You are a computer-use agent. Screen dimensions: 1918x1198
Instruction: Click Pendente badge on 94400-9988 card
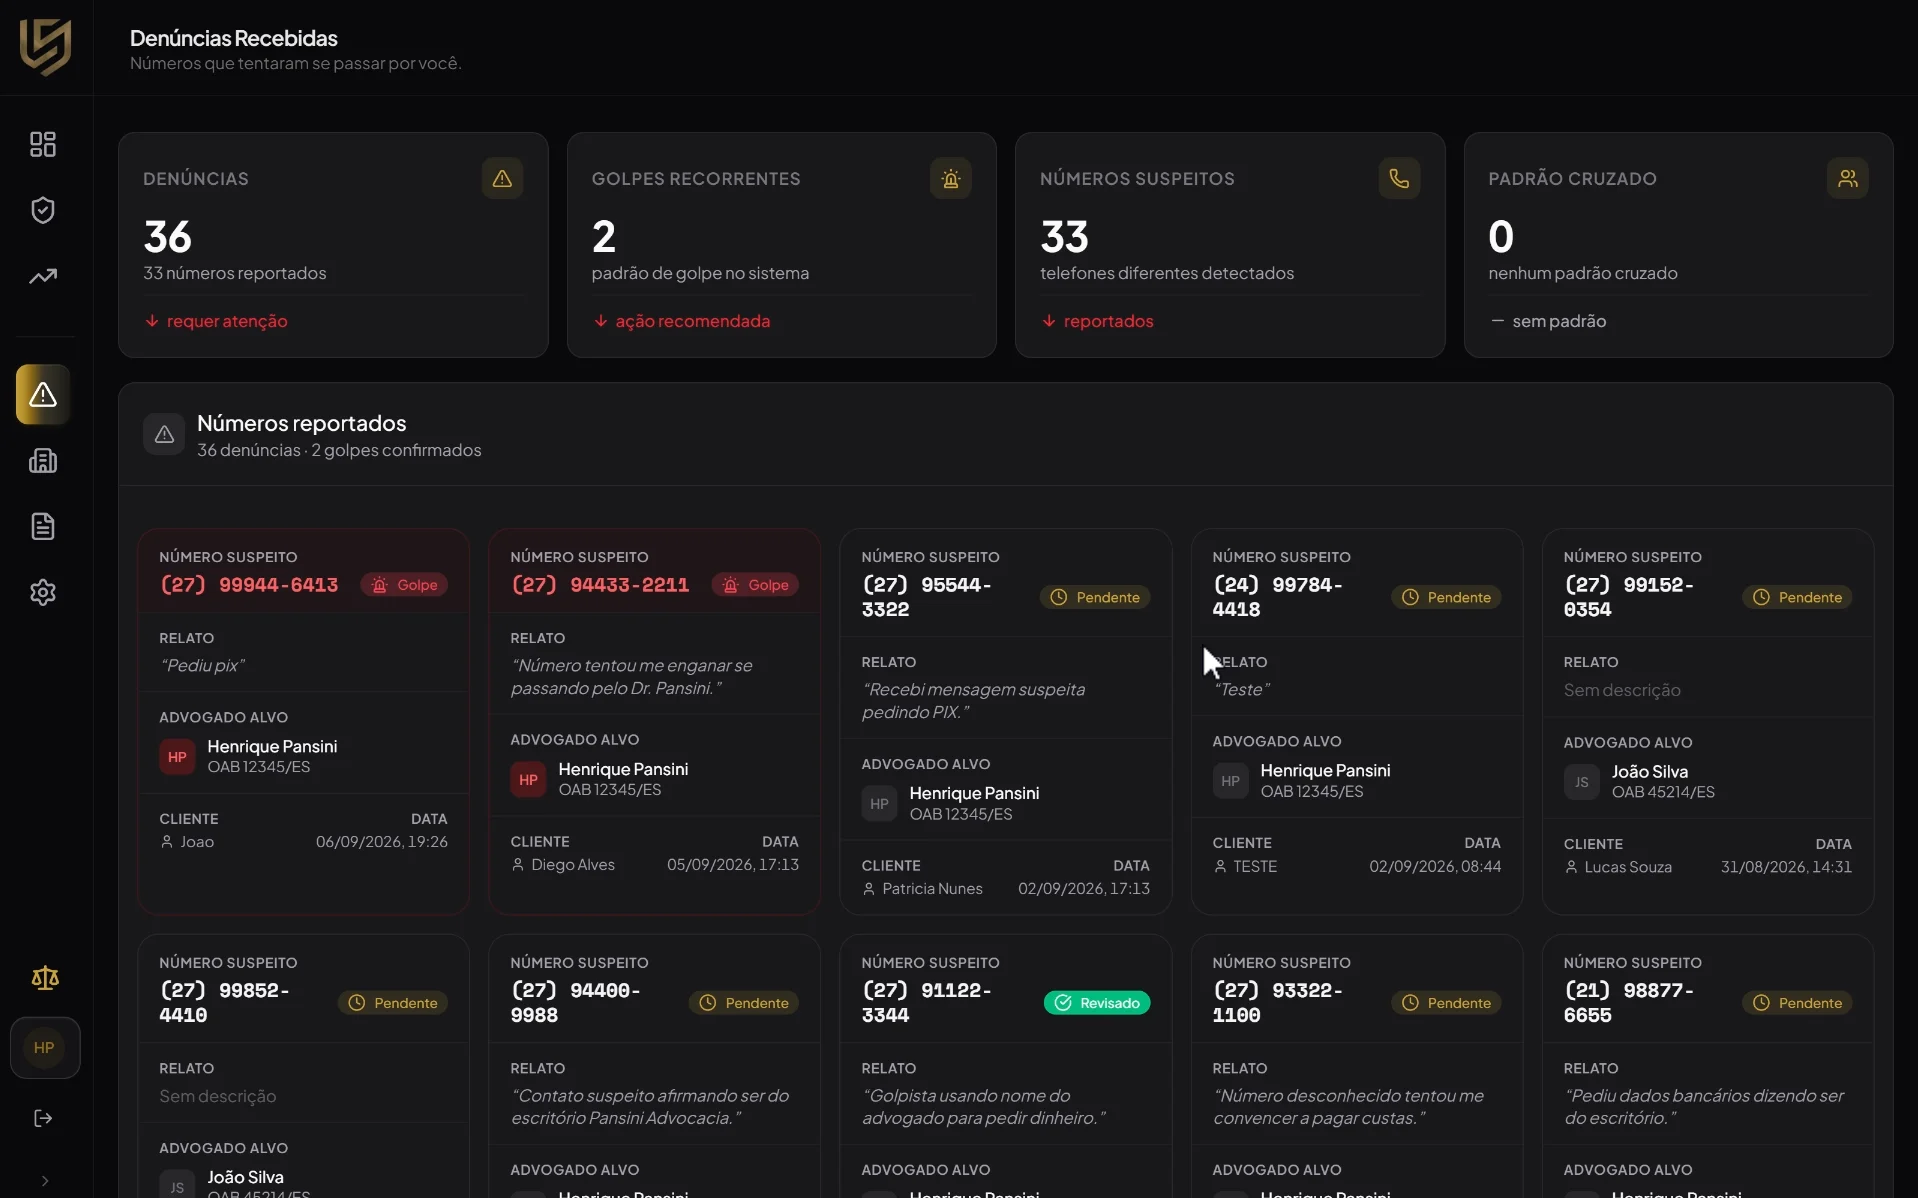point(745,1003)
